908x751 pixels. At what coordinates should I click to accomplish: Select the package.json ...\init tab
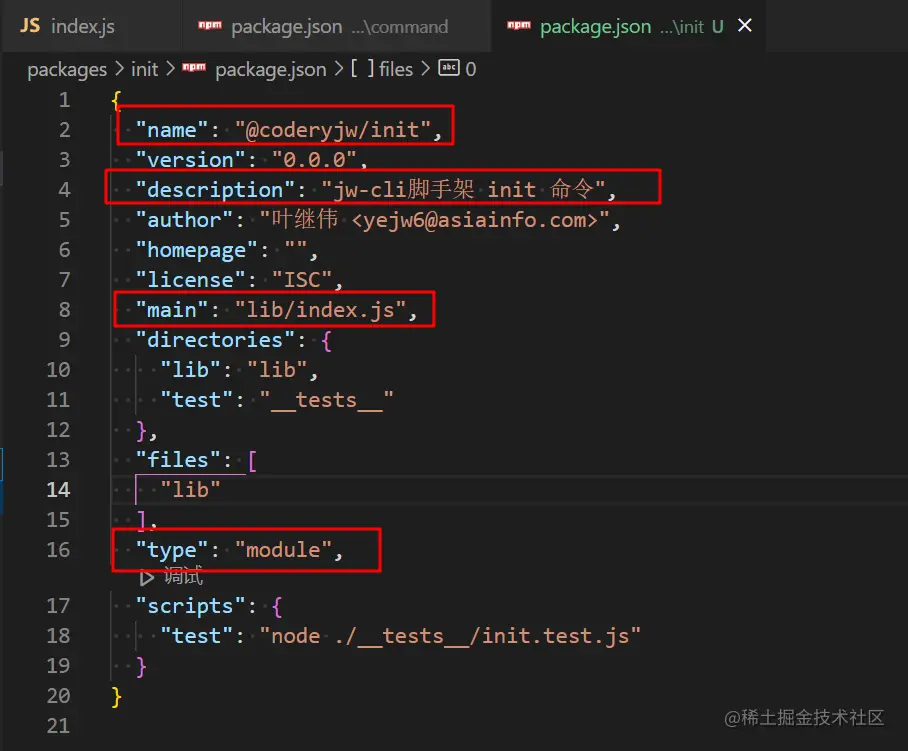(628, 26)
